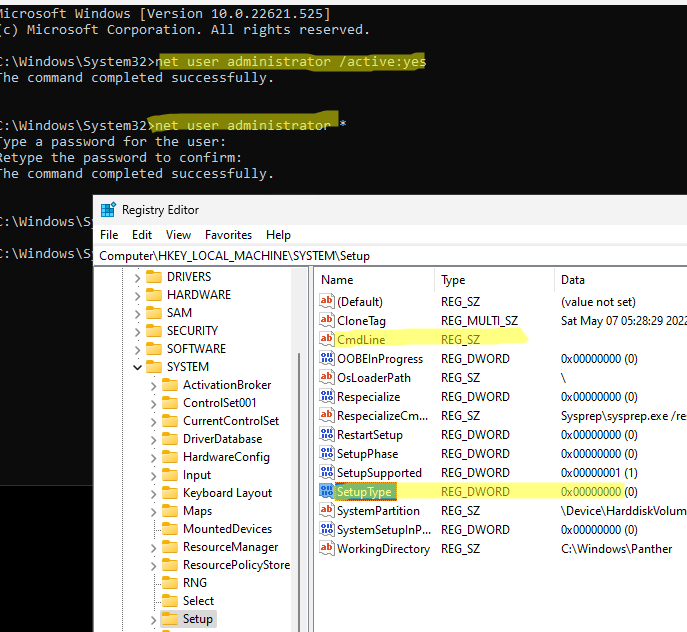Expand the SAM key
This screenshot has width=687, height=632.
click(x=137, y=314)
